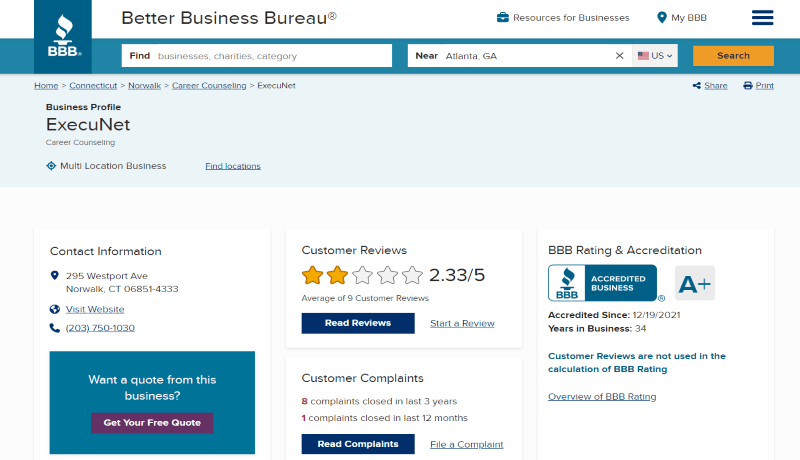Click the Near Atlanta, GA field
Image resolution: width=800 pixels, height=460 pixels.
click(x=519, y=56)
